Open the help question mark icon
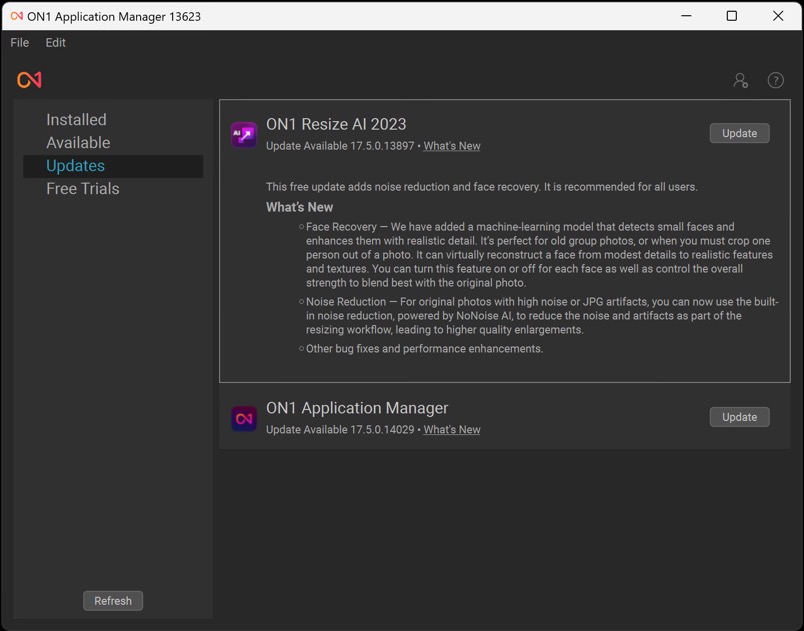This screenshot has width=804, height=631. click(775, 80)
